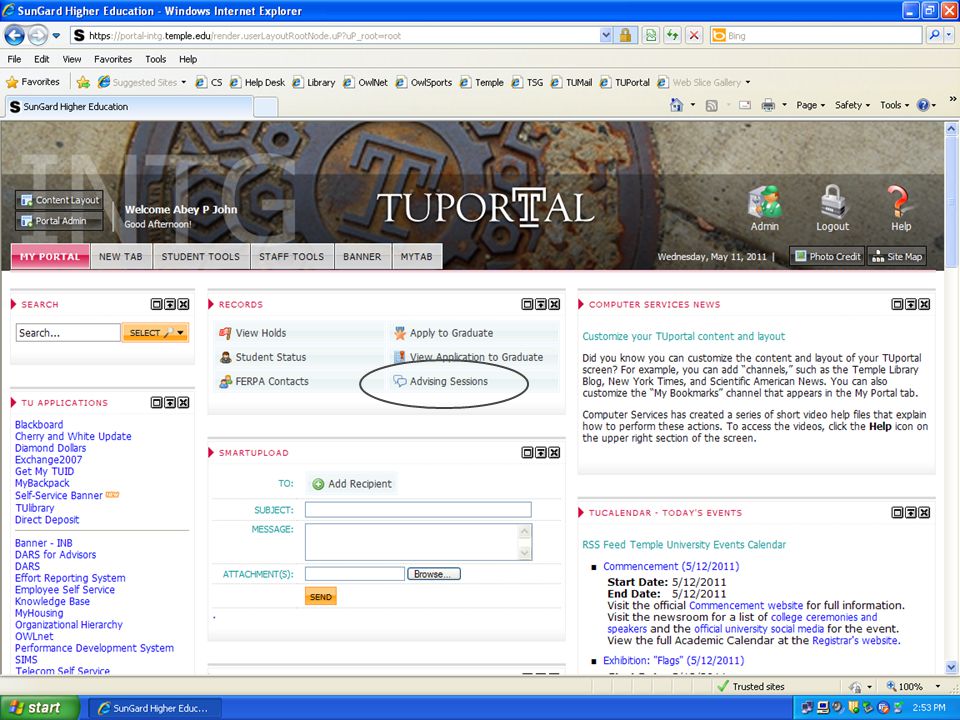Click the SunGard Higher Educ... taskbar button
The height and width of the screenshot is (720, 960).
[x=154, y=708]
